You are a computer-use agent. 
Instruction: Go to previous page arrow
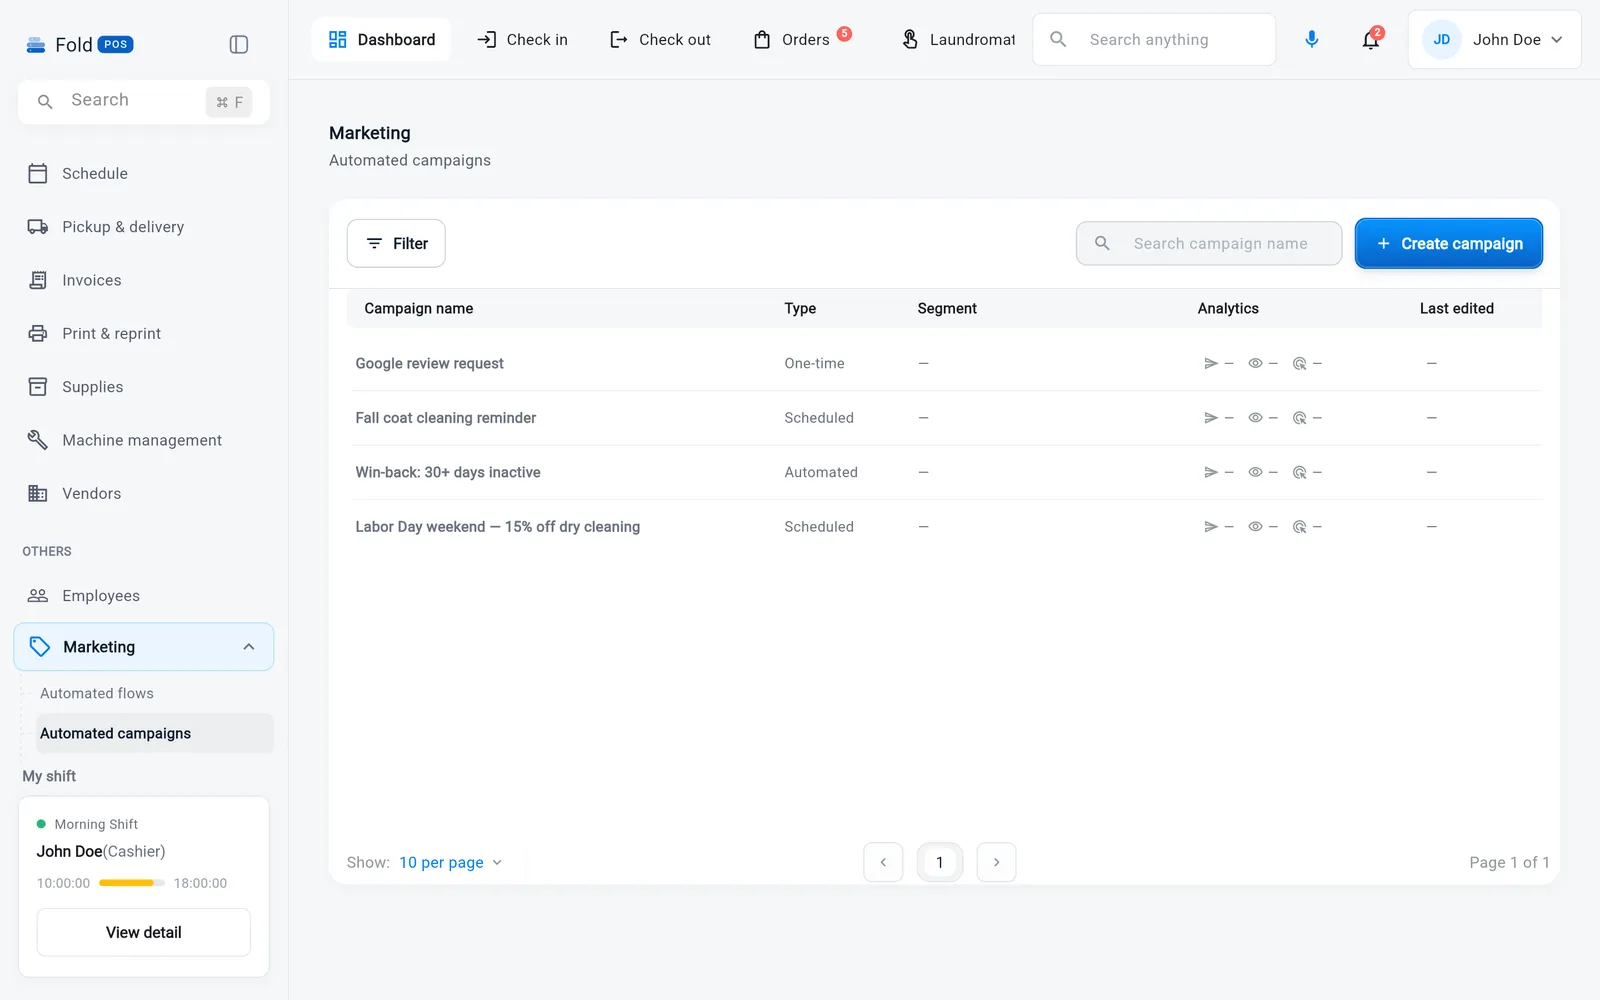(883, 862)
